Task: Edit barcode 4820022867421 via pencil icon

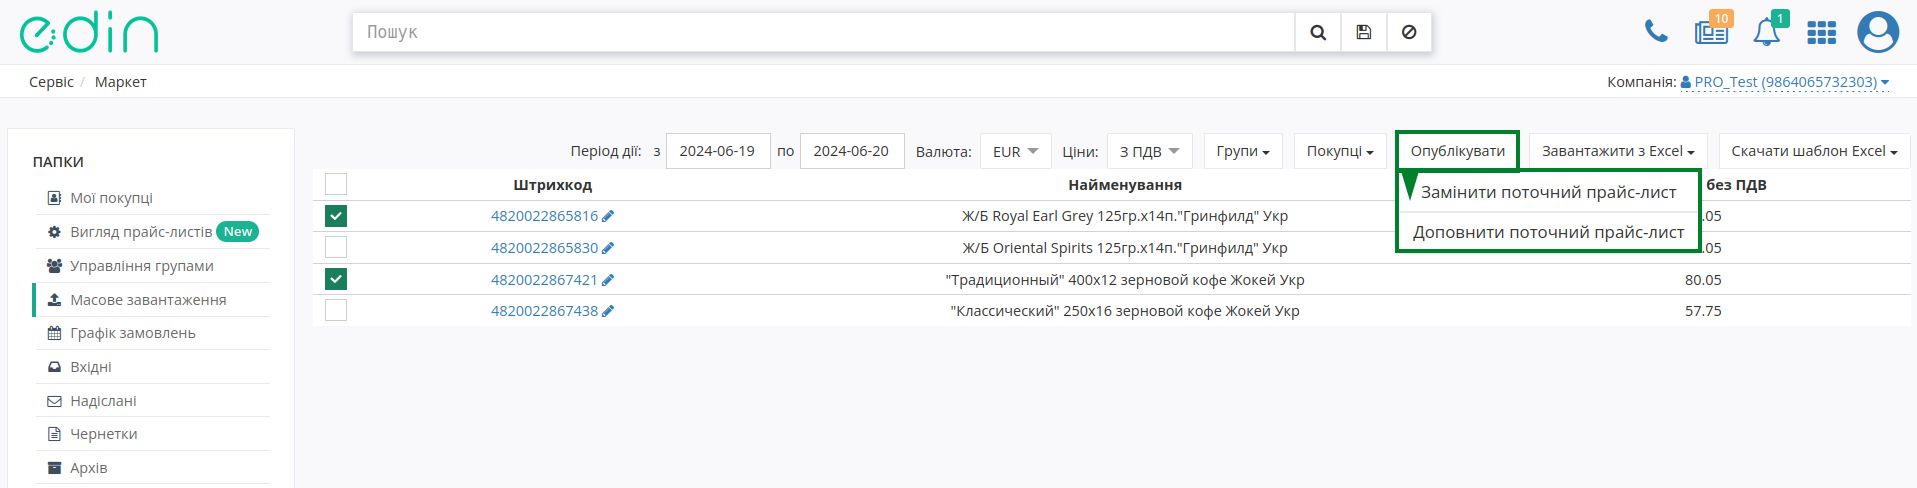Action: 608,280
